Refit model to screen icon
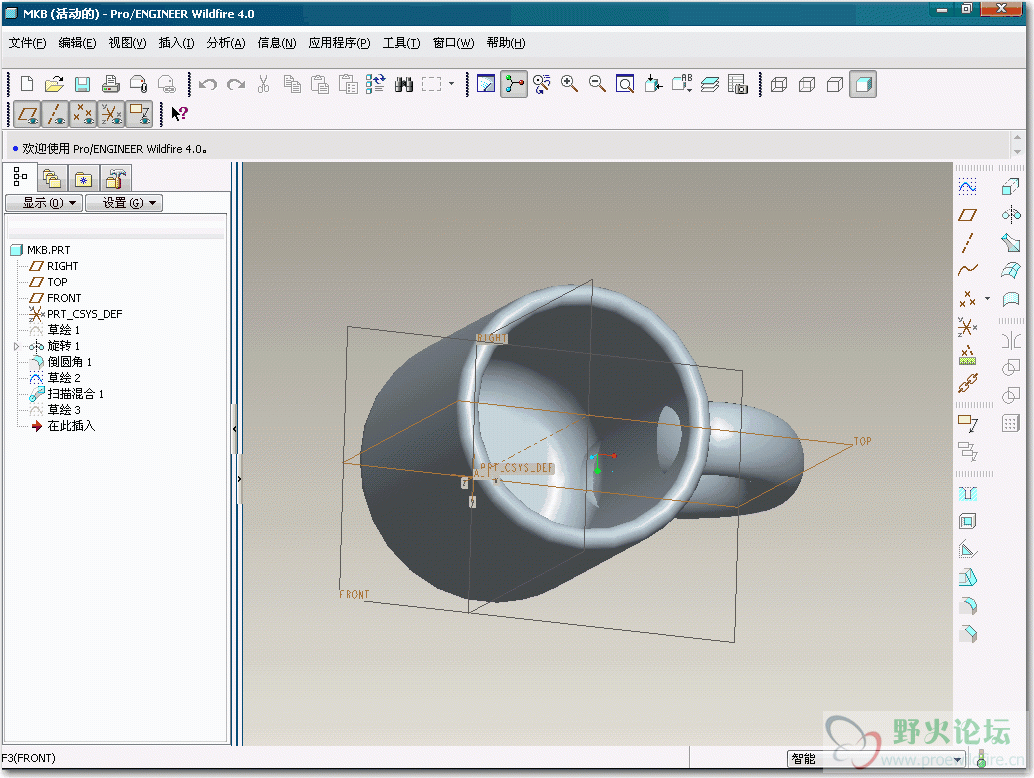Viewport: 1034px width, 778px height. coord(624,84)
